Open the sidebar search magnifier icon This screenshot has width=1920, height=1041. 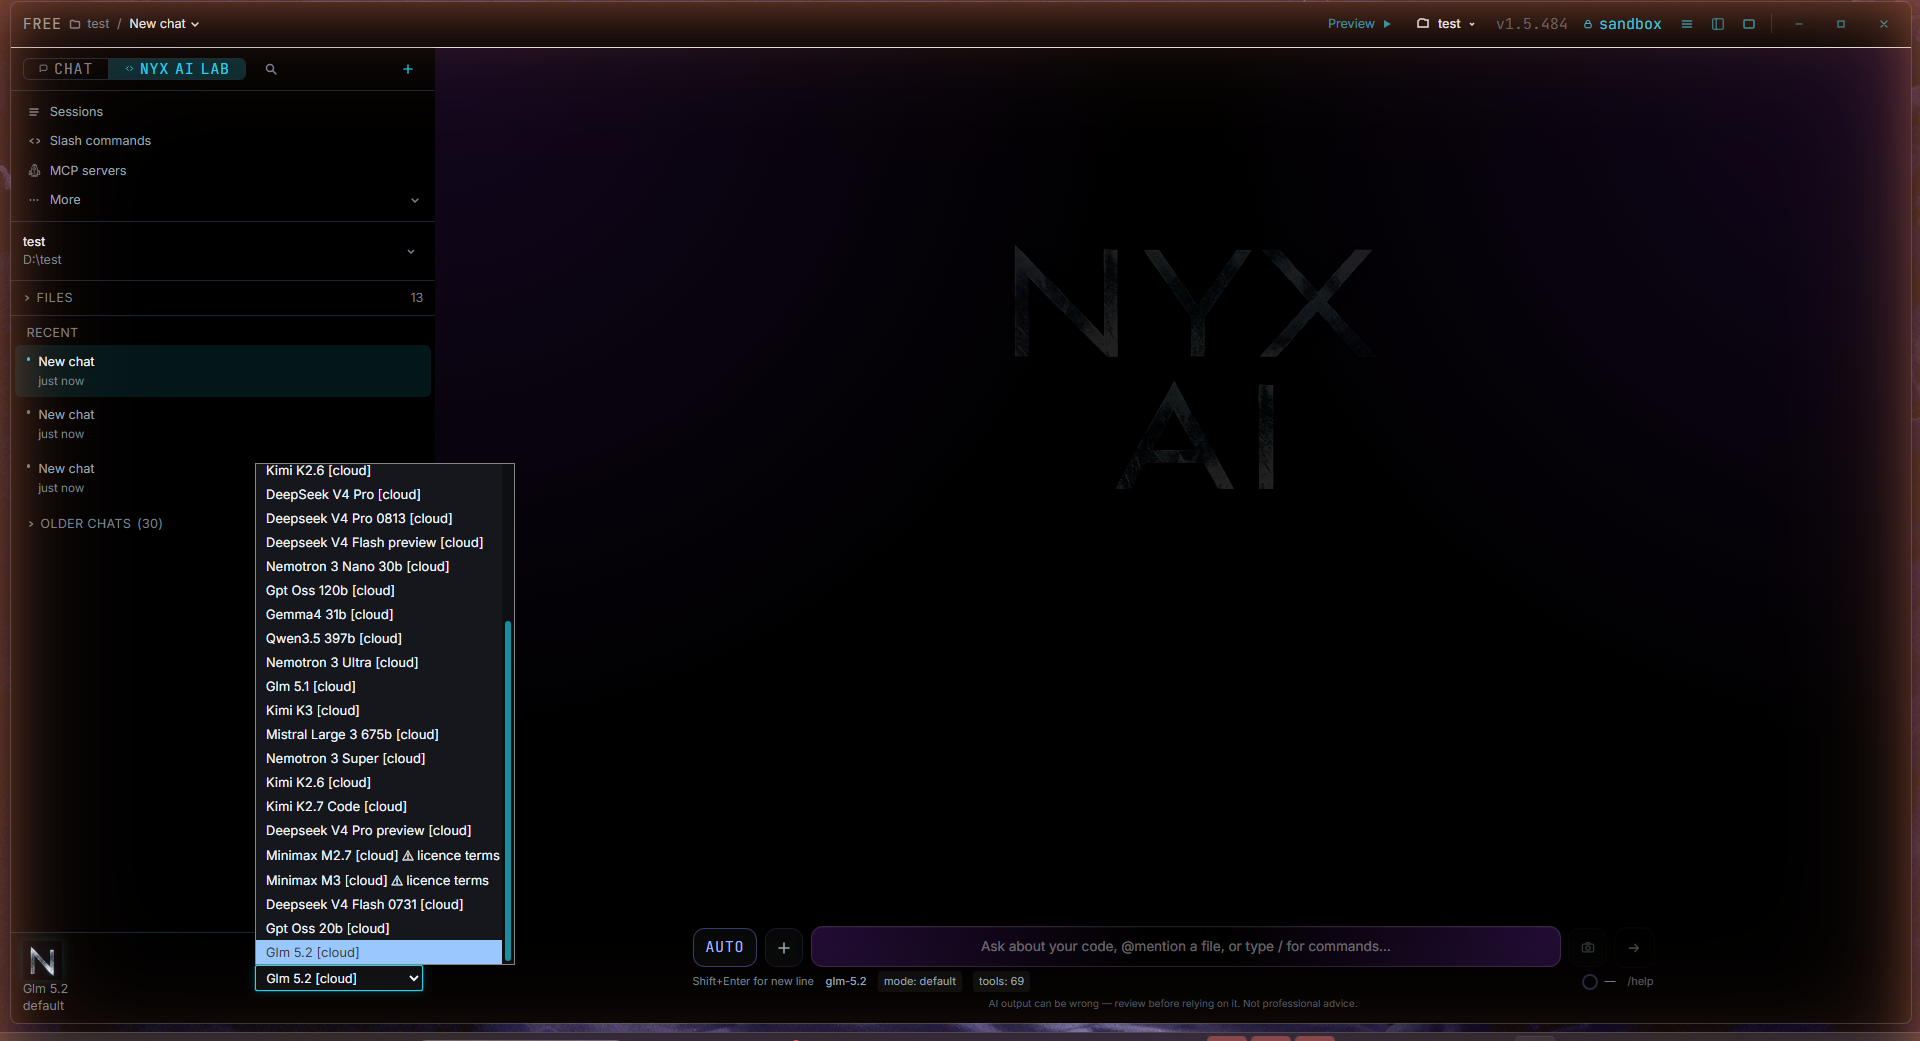point(271,69)
